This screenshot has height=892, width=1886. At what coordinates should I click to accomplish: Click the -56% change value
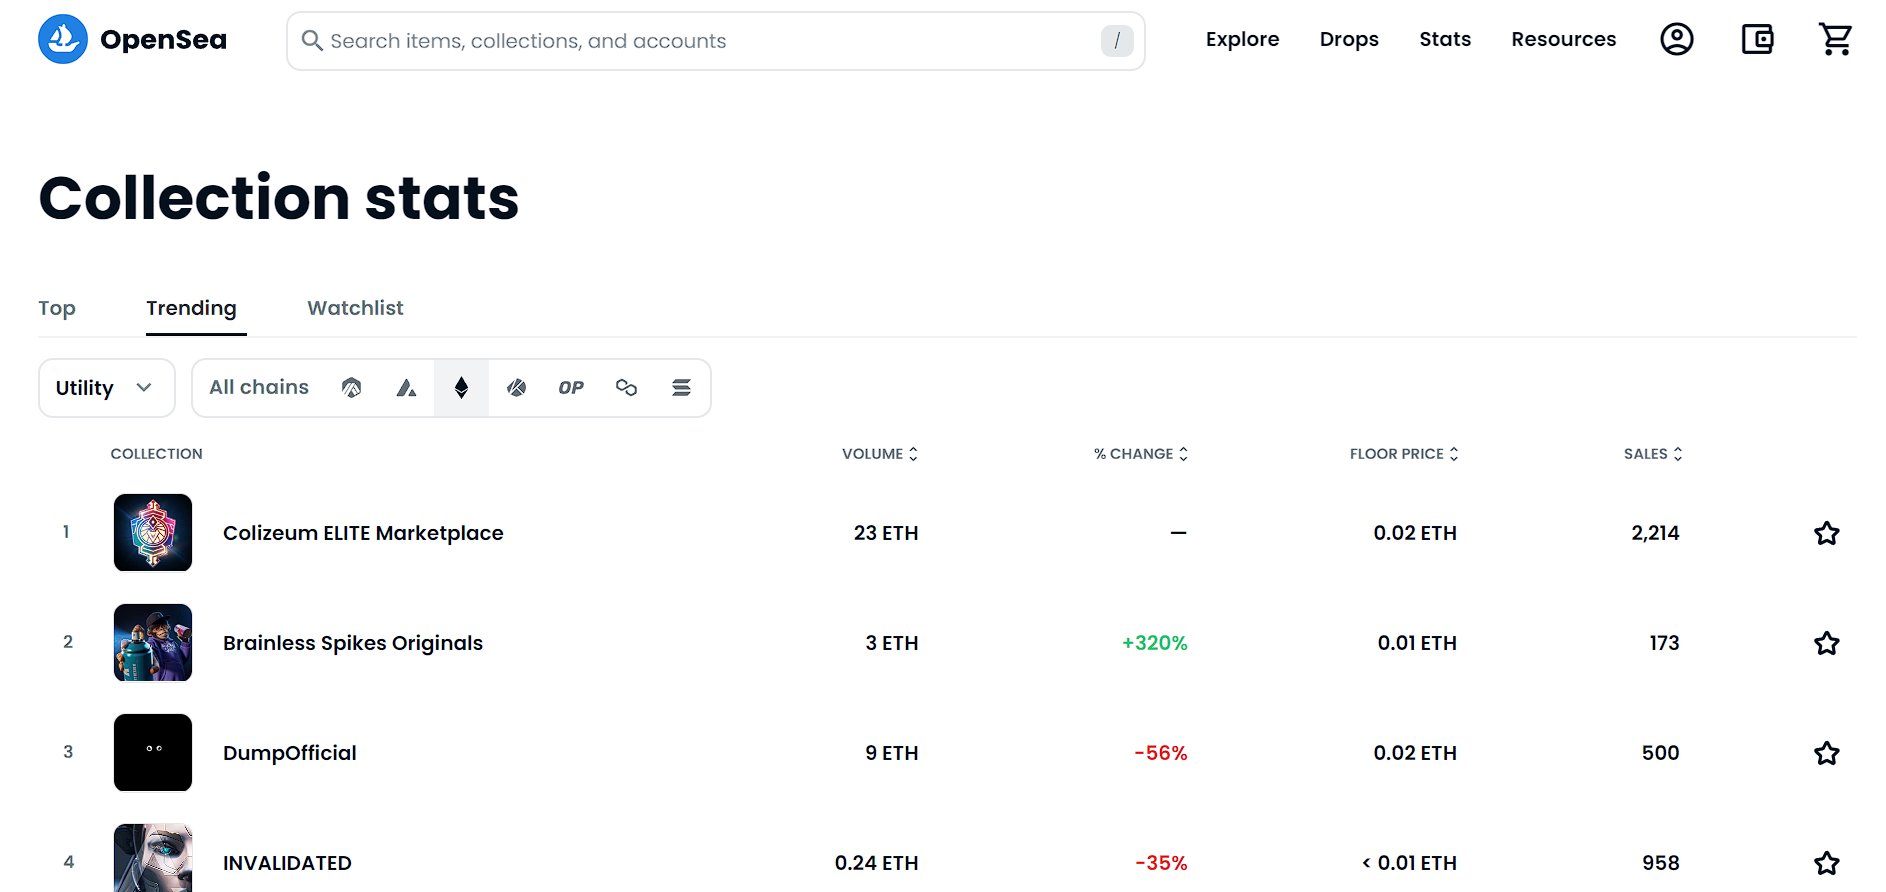click(1161, 753)
